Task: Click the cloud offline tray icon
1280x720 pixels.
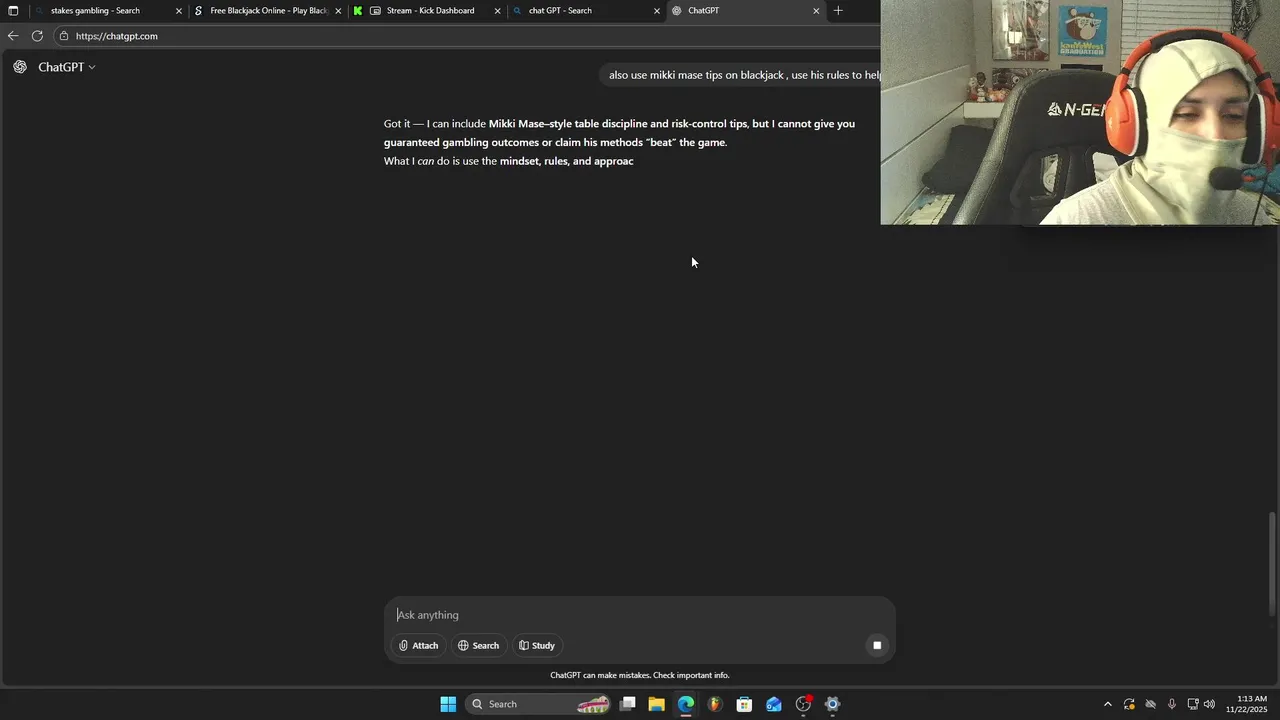Action: 1150,704
